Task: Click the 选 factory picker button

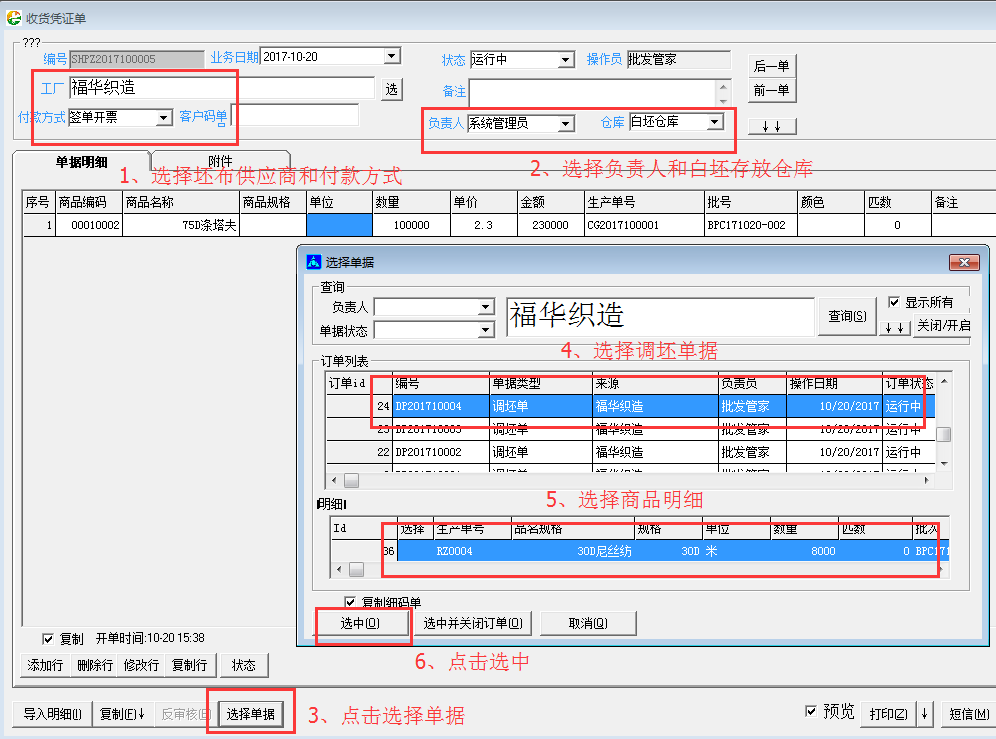Action: [391, 89]
